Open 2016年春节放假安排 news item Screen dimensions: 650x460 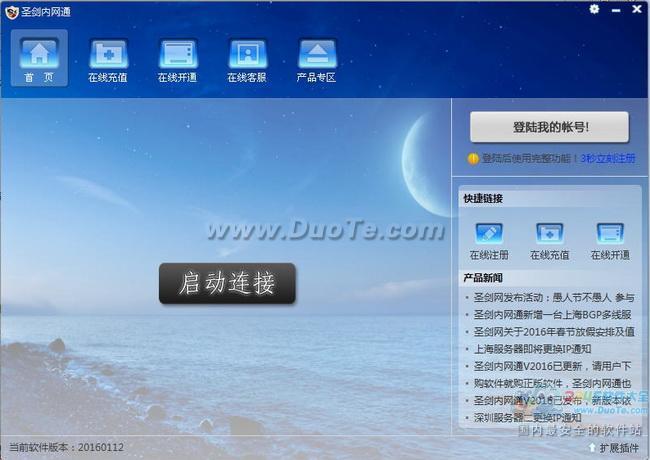(552, 331)
